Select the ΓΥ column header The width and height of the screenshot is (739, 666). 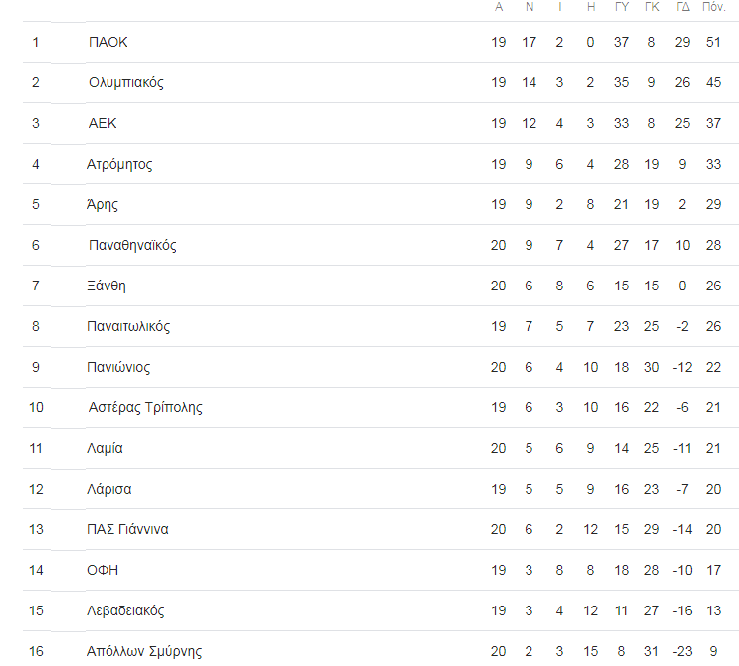pyautogui.click(x=621, y=7)
